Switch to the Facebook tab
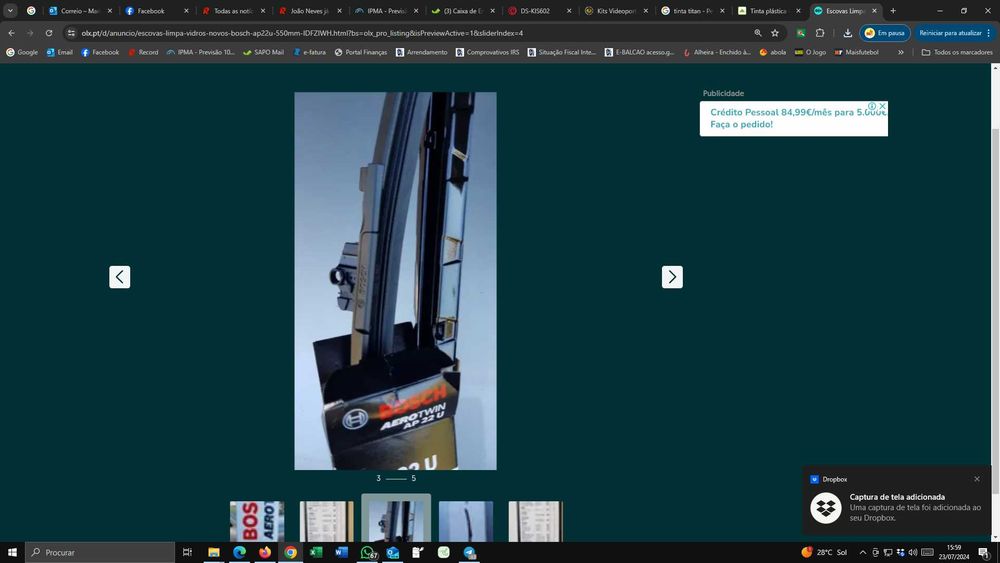The height and width of the screenshot is (563, 1000). 157,11
